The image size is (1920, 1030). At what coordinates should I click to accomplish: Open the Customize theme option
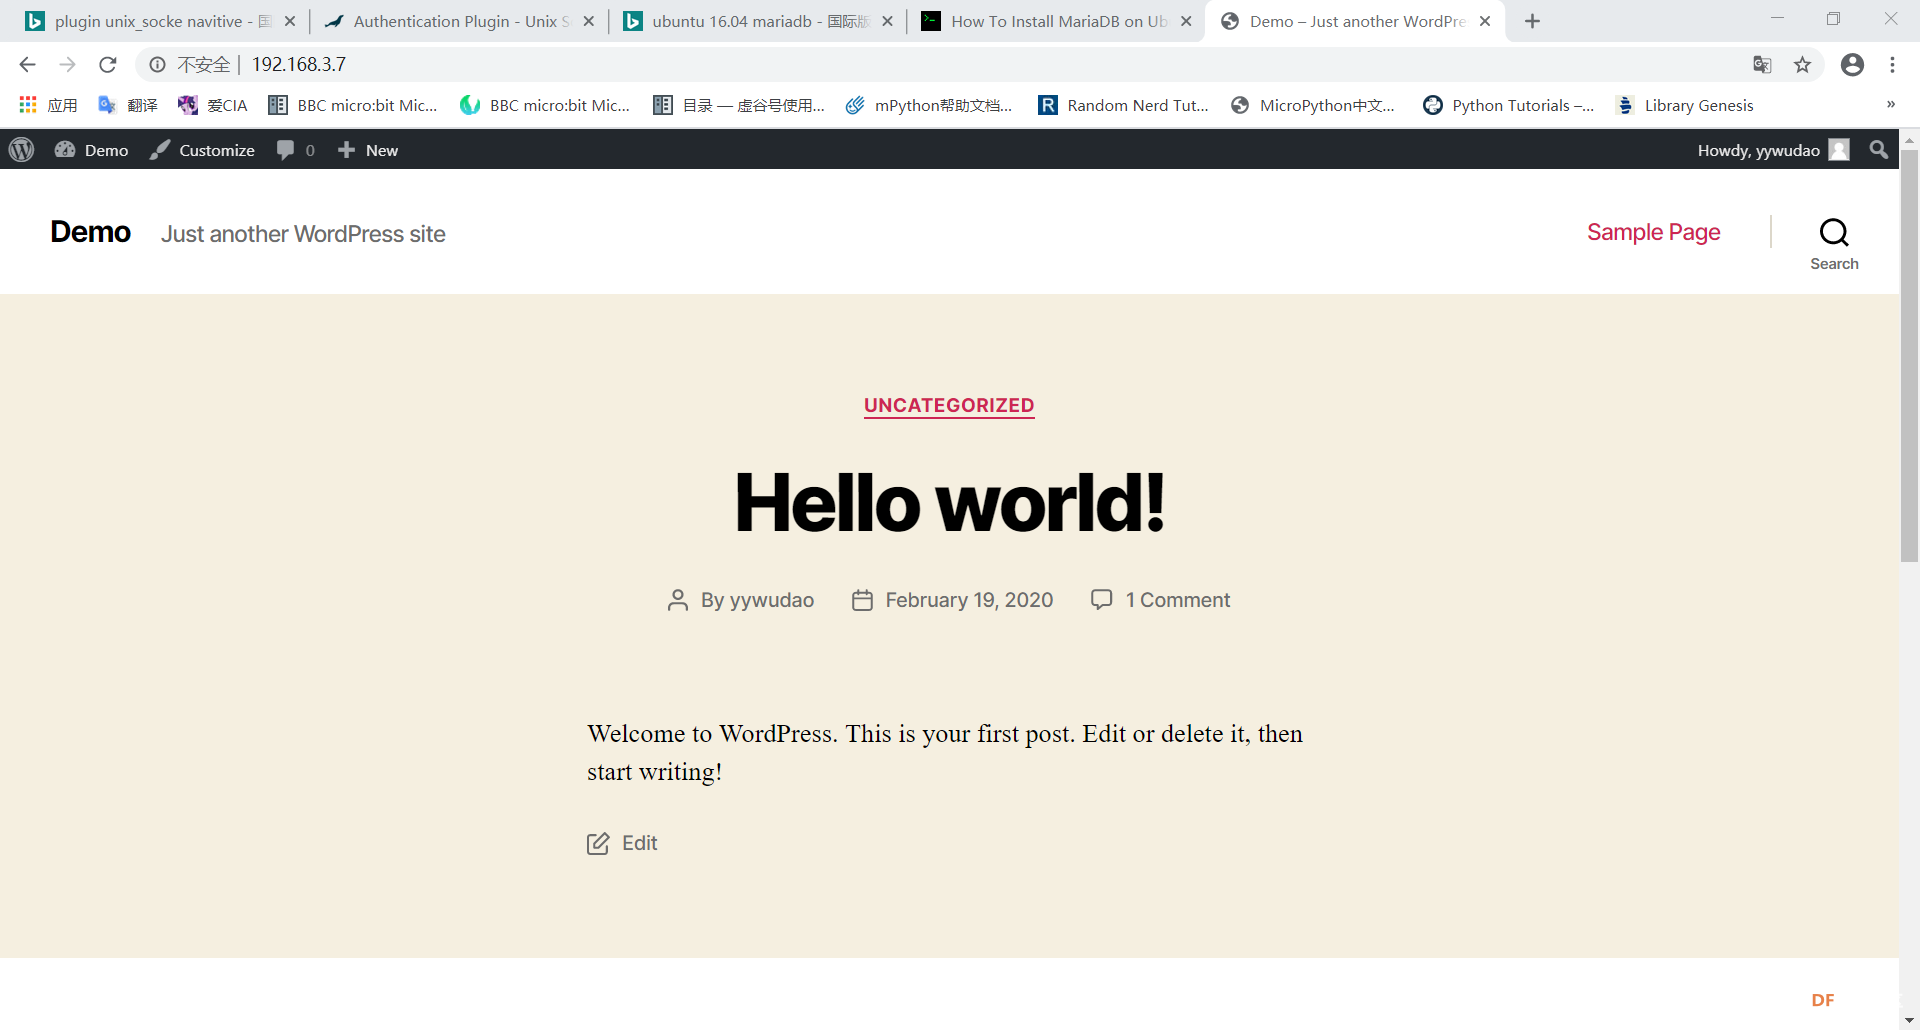click(x=203, y=150)
